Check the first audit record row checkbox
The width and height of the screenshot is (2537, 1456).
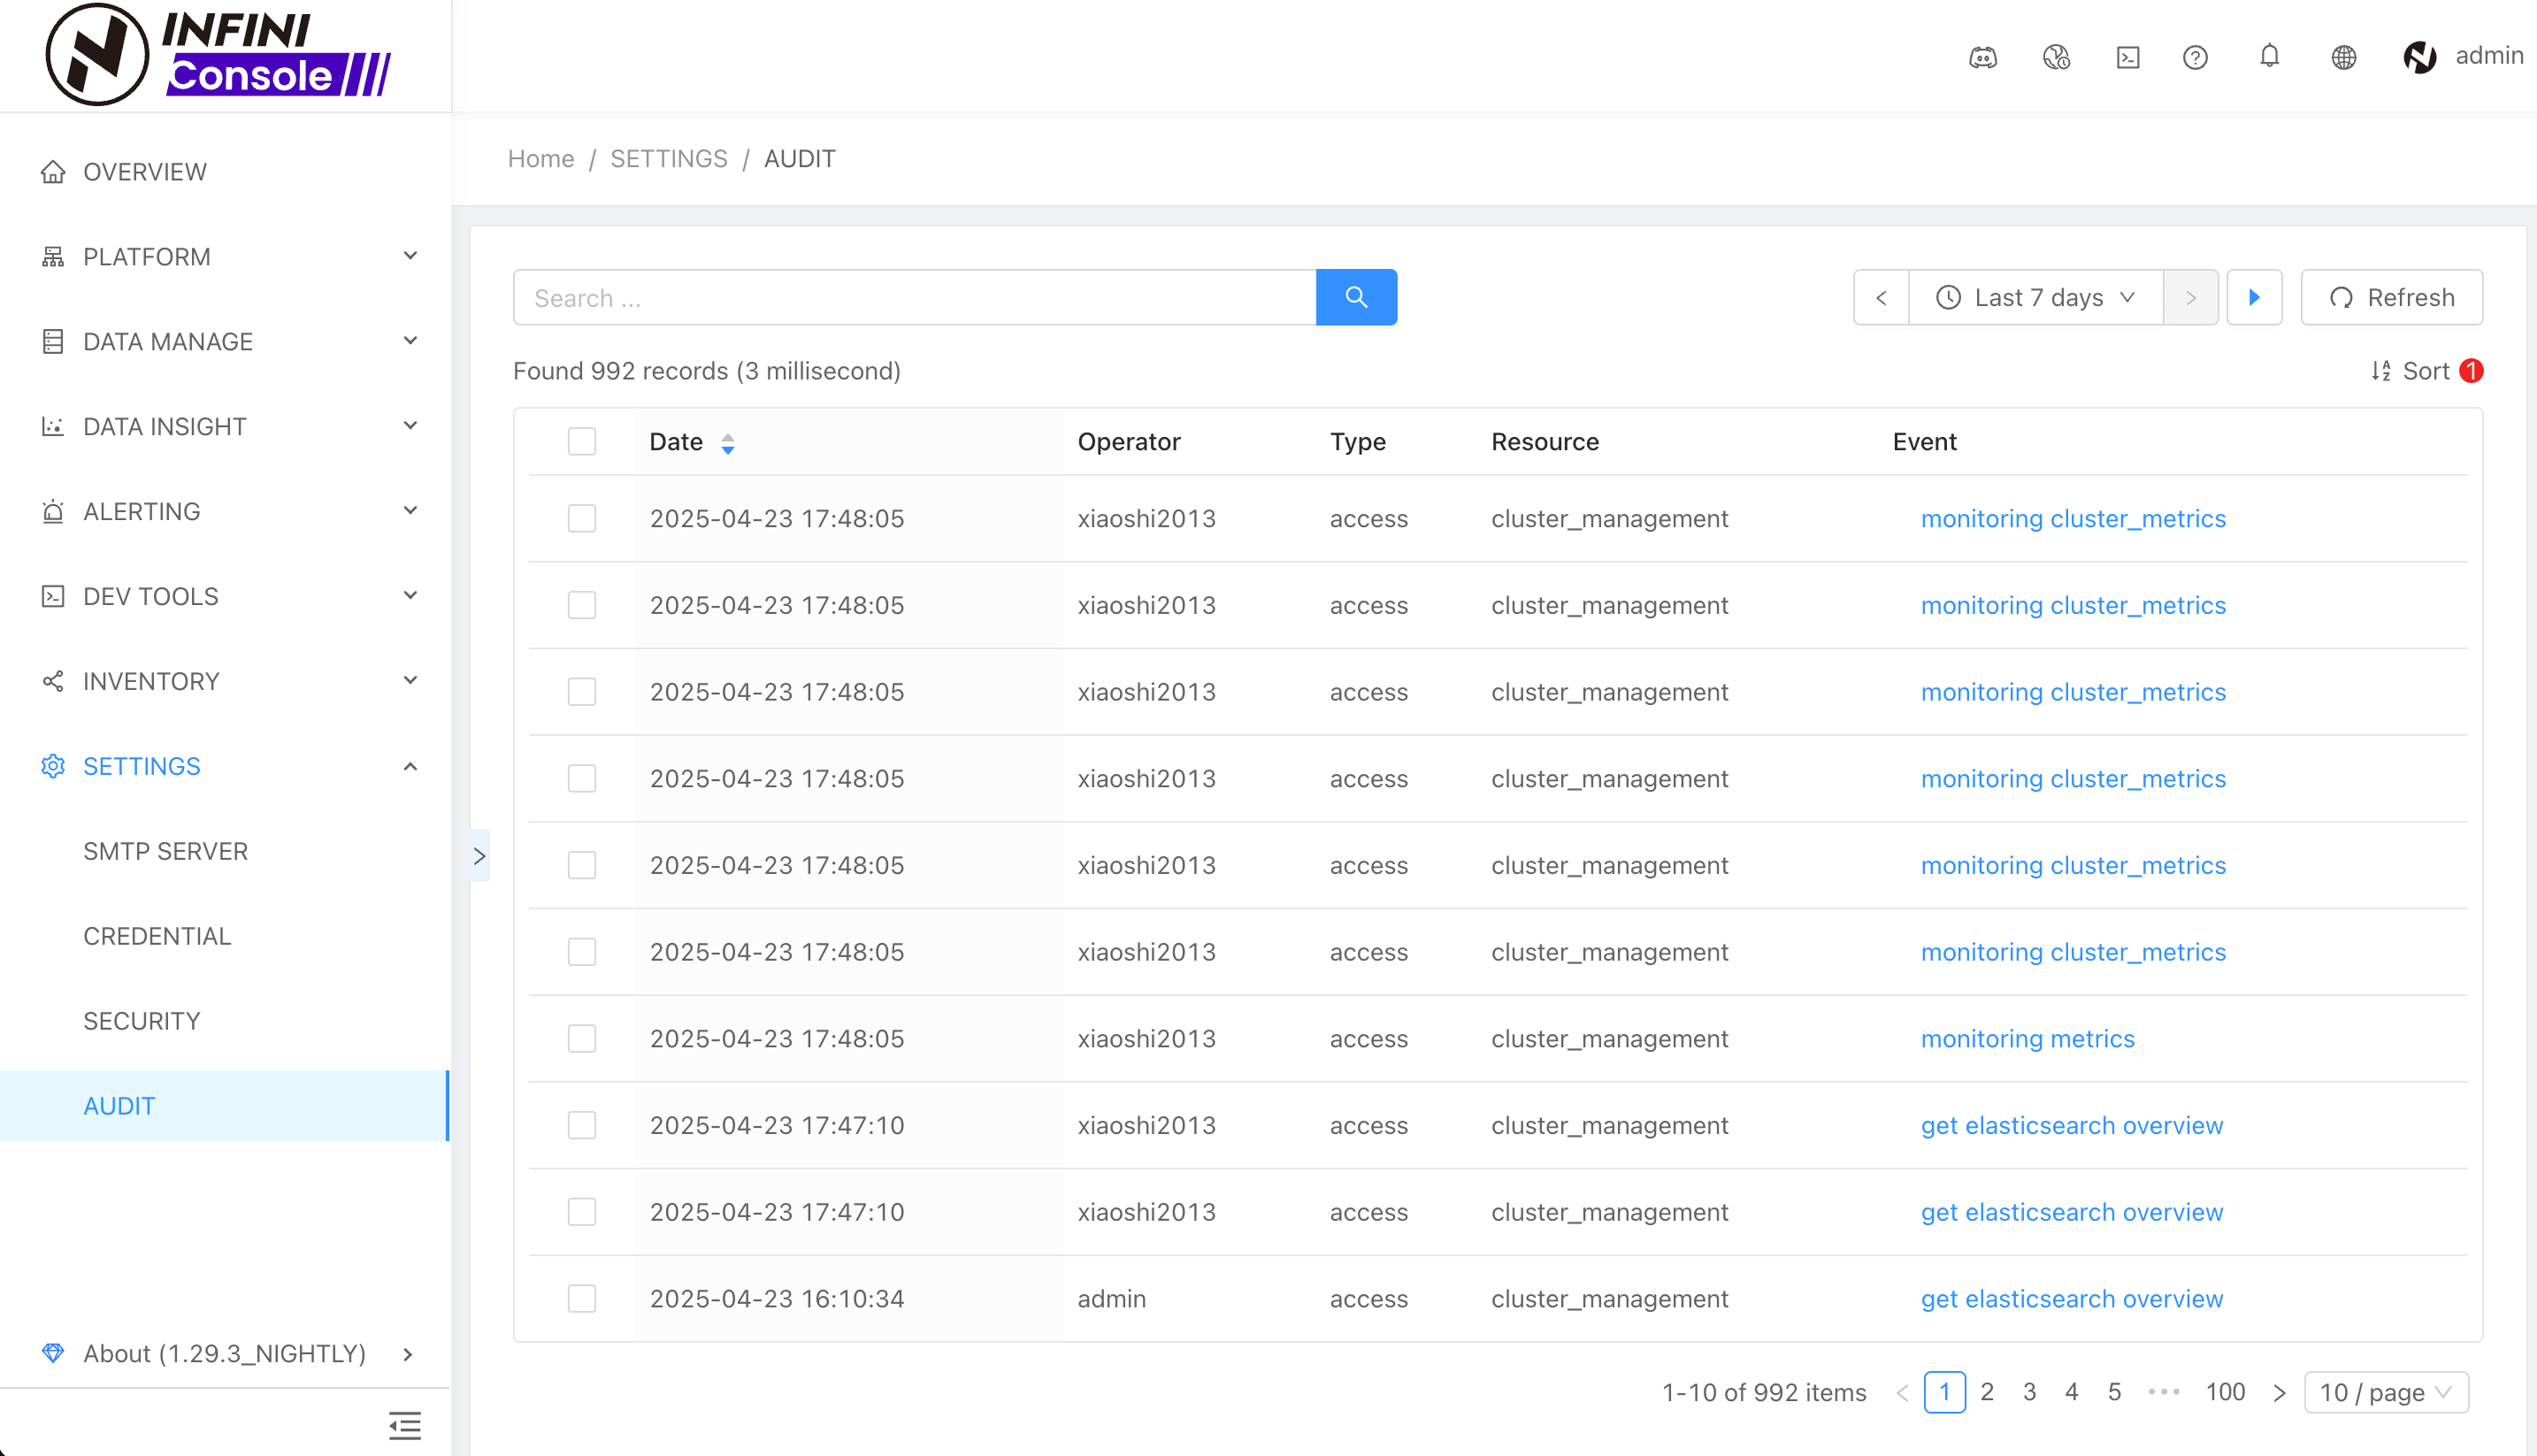click(582, 518)
